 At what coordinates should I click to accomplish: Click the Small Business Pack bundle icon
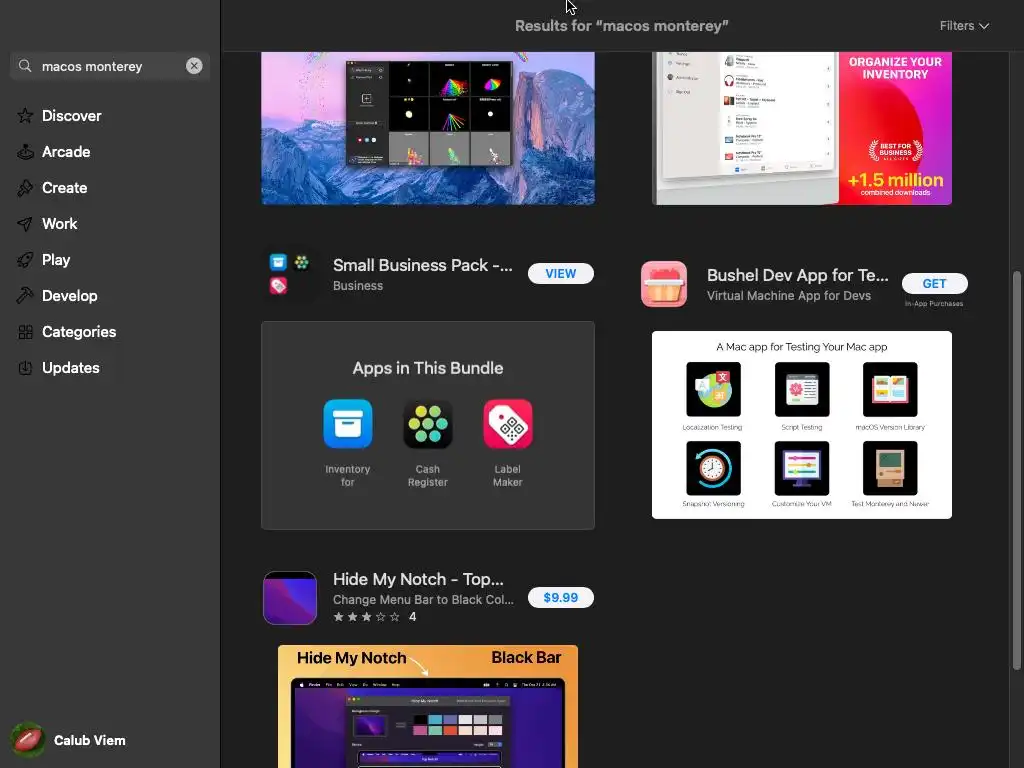click(x=289, y=274)
